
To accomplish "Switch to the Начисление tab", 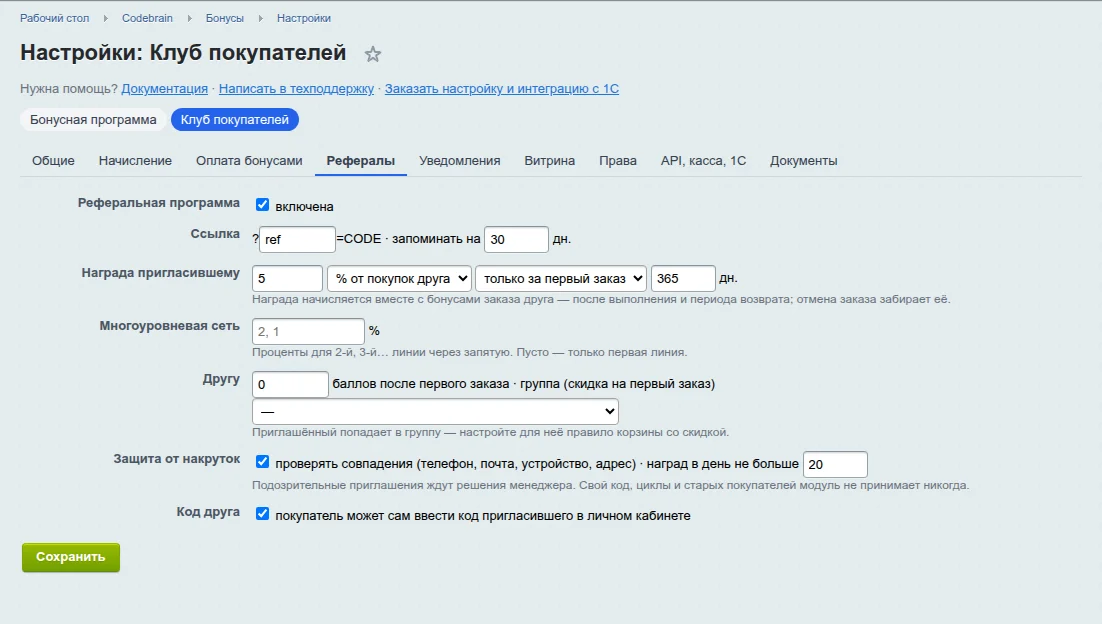I will tap(135, 161).
